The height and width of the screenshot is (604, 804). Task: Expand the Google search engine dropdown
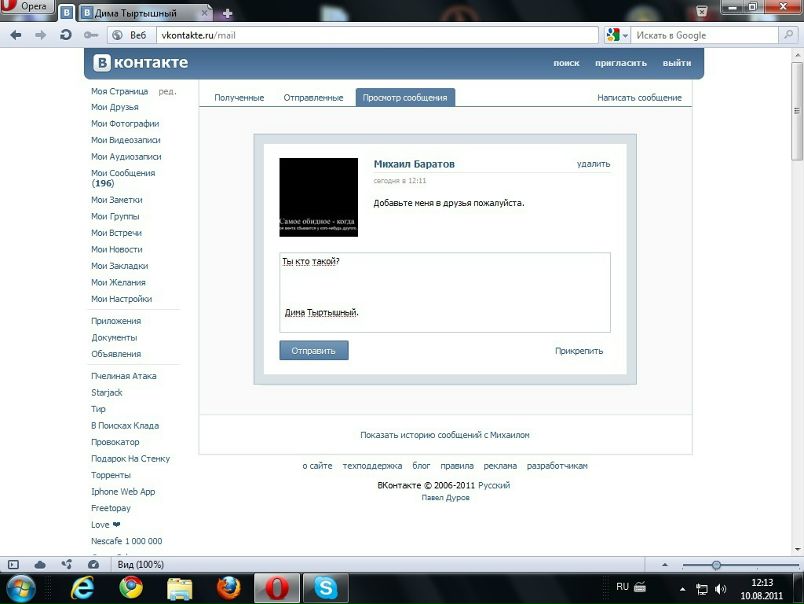coord(616,35)
